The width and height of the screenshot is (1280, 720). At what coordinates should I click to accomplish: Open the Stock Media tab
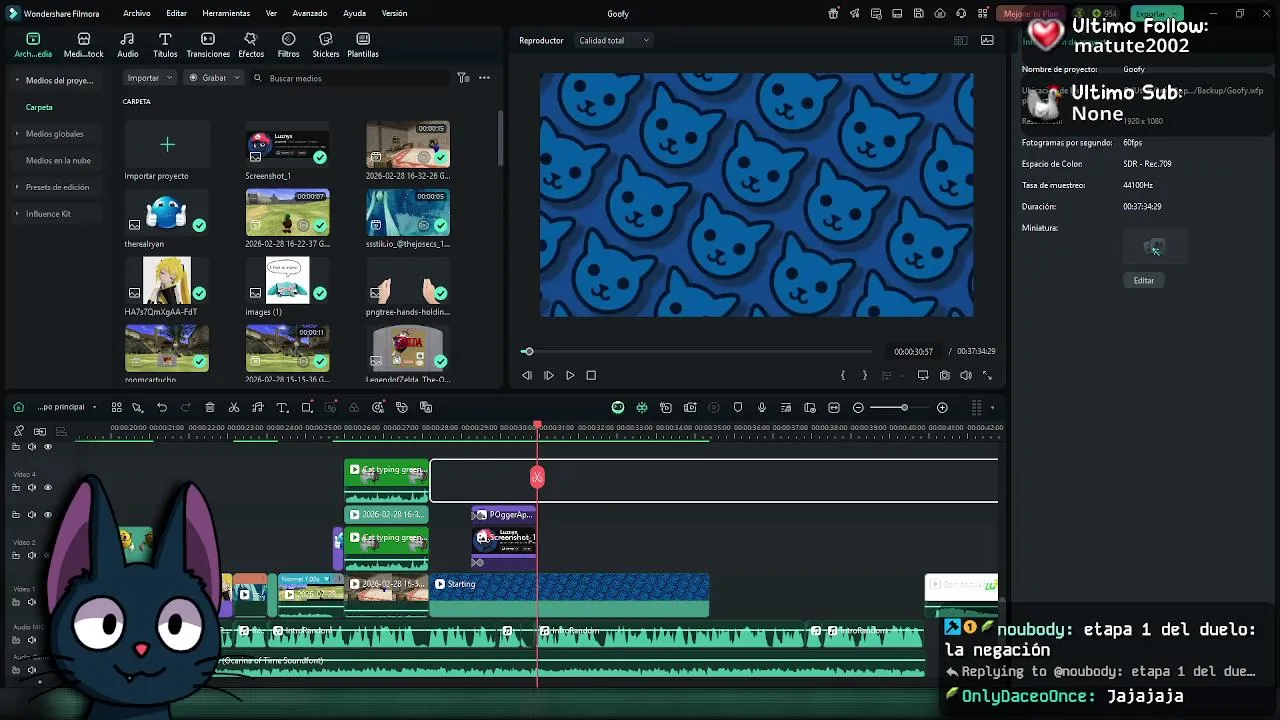click(84, 45)
